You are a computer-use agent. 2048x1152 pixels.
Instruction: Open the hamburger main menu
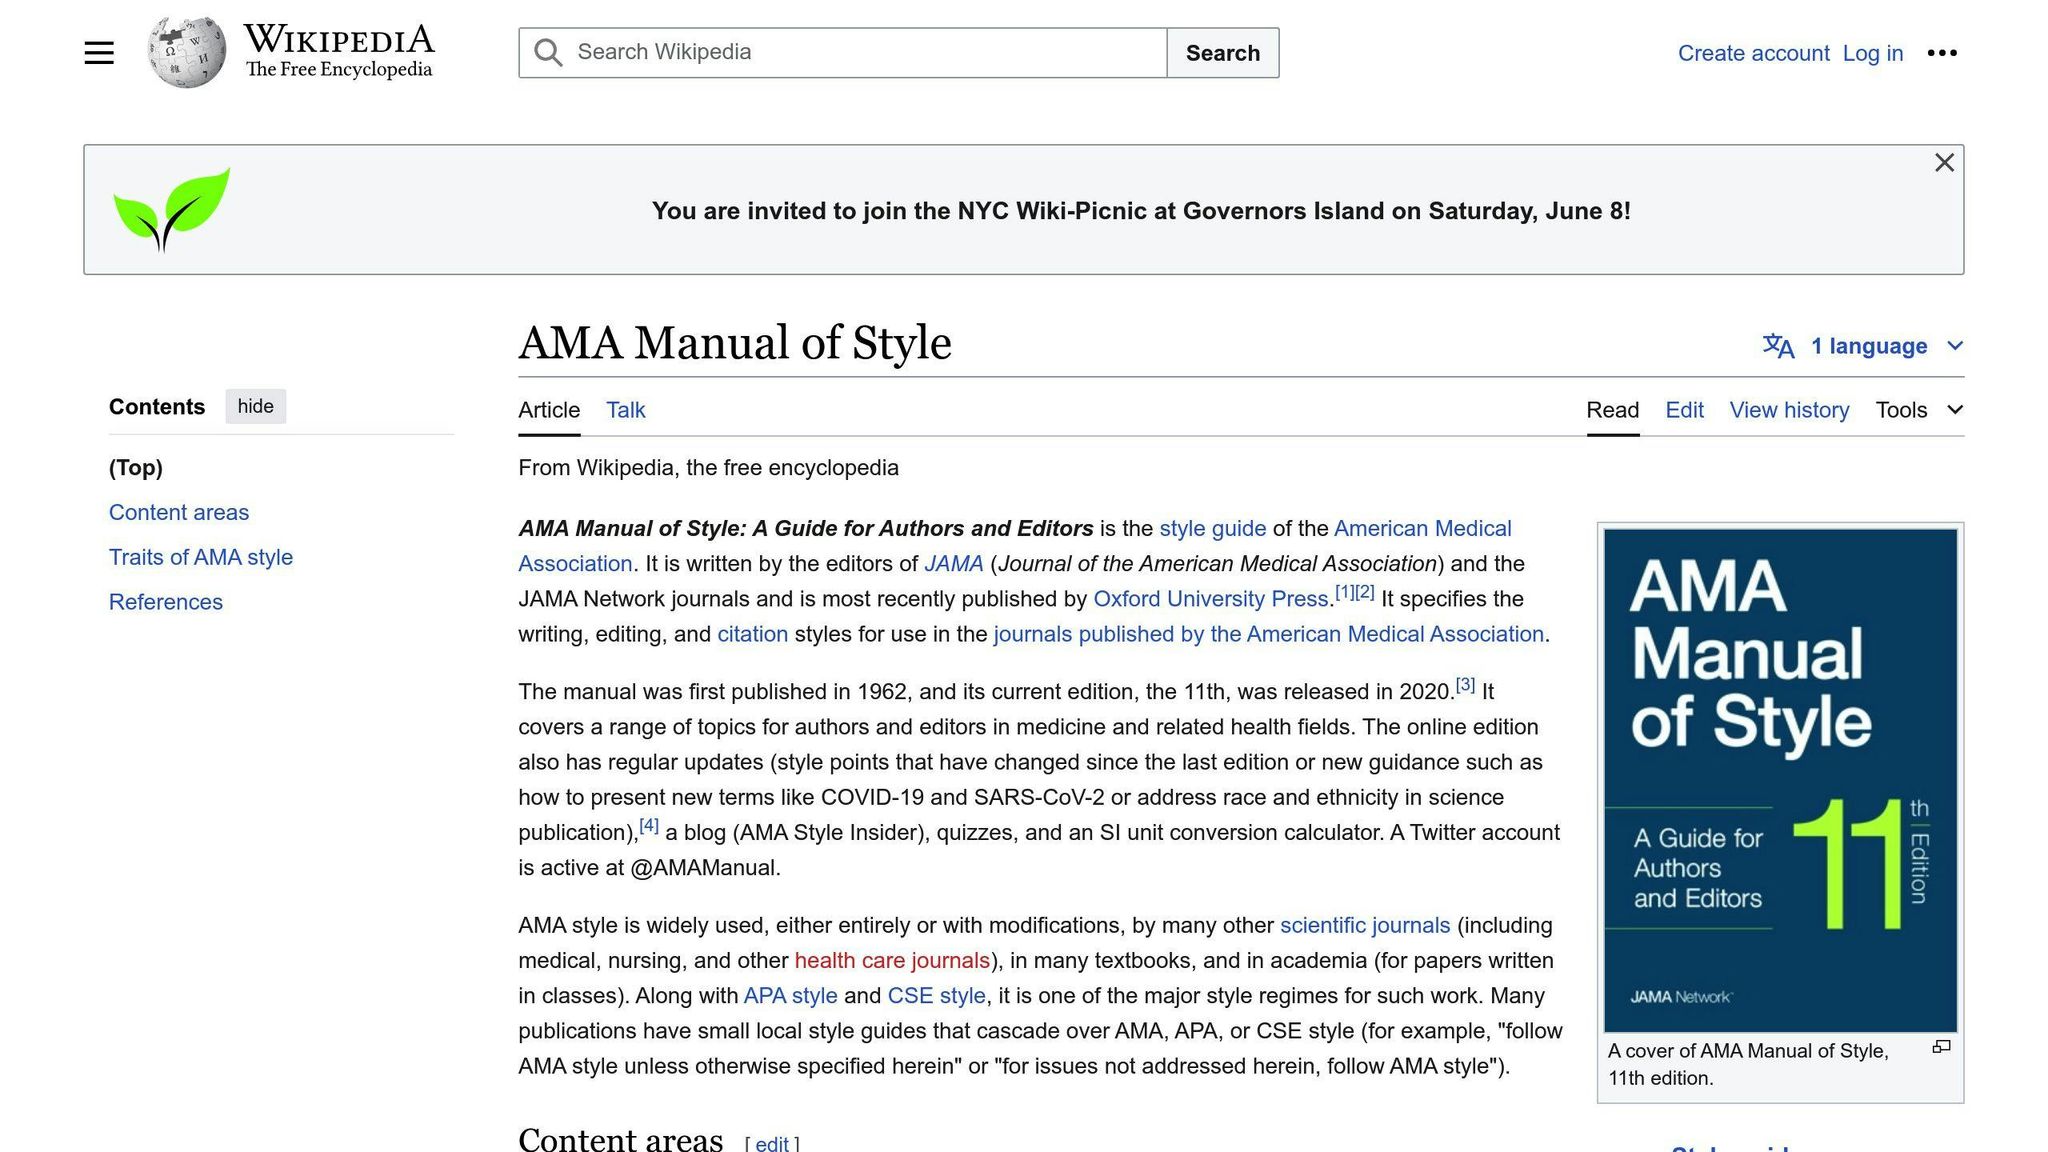point(99,52)
